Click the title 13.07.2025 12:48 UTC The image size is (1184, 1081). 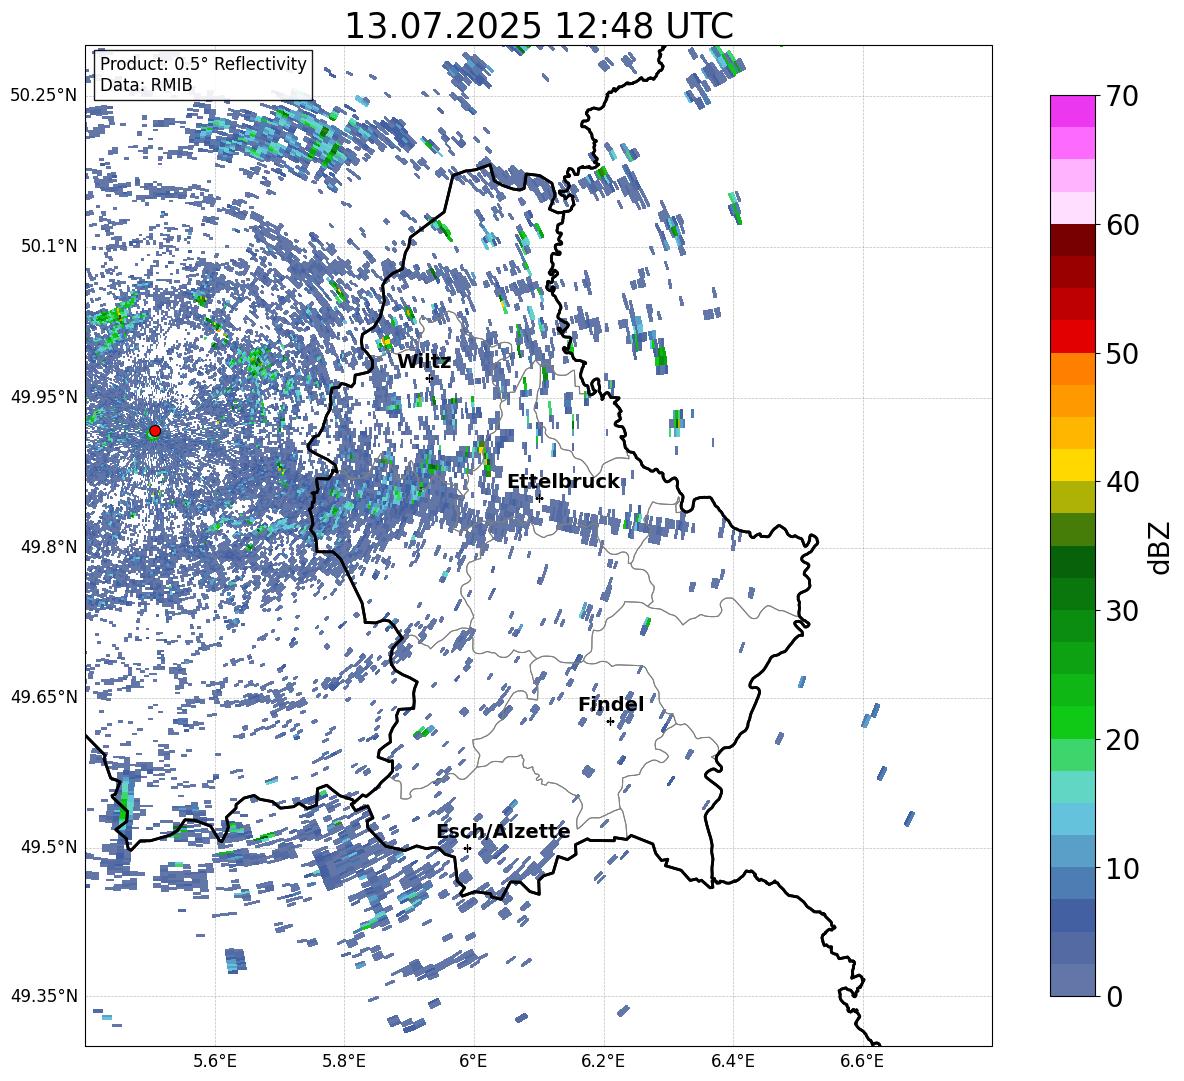tap(539, 26)
